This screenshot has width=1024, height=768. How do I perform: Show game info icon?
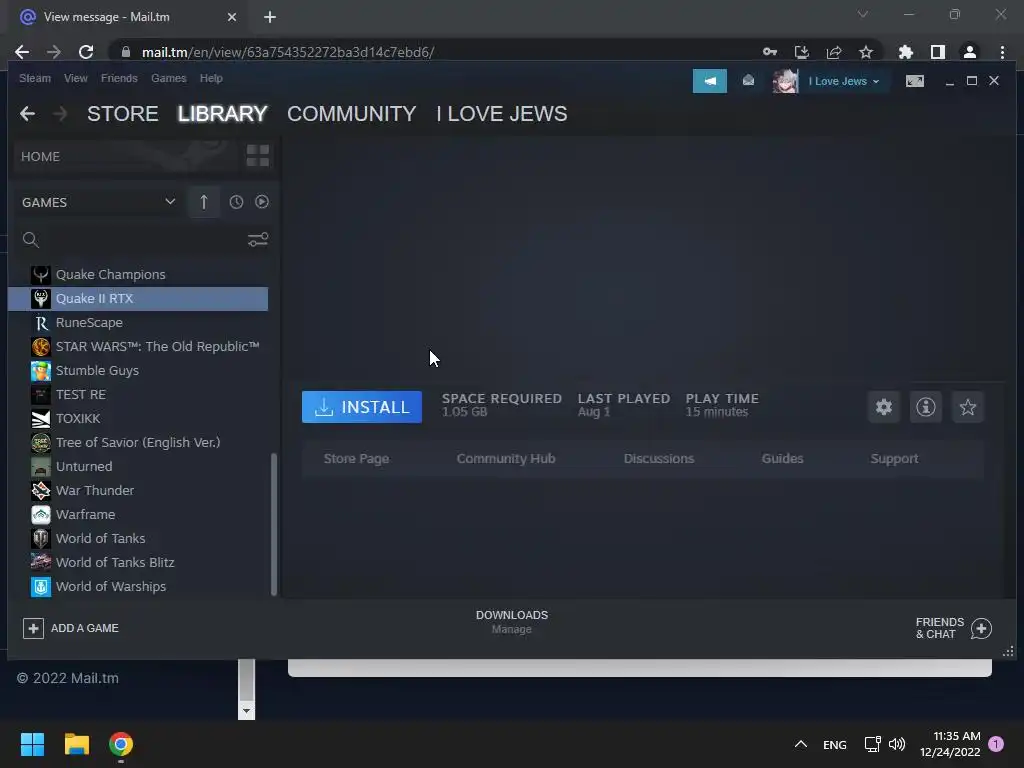tap(925, 407)
